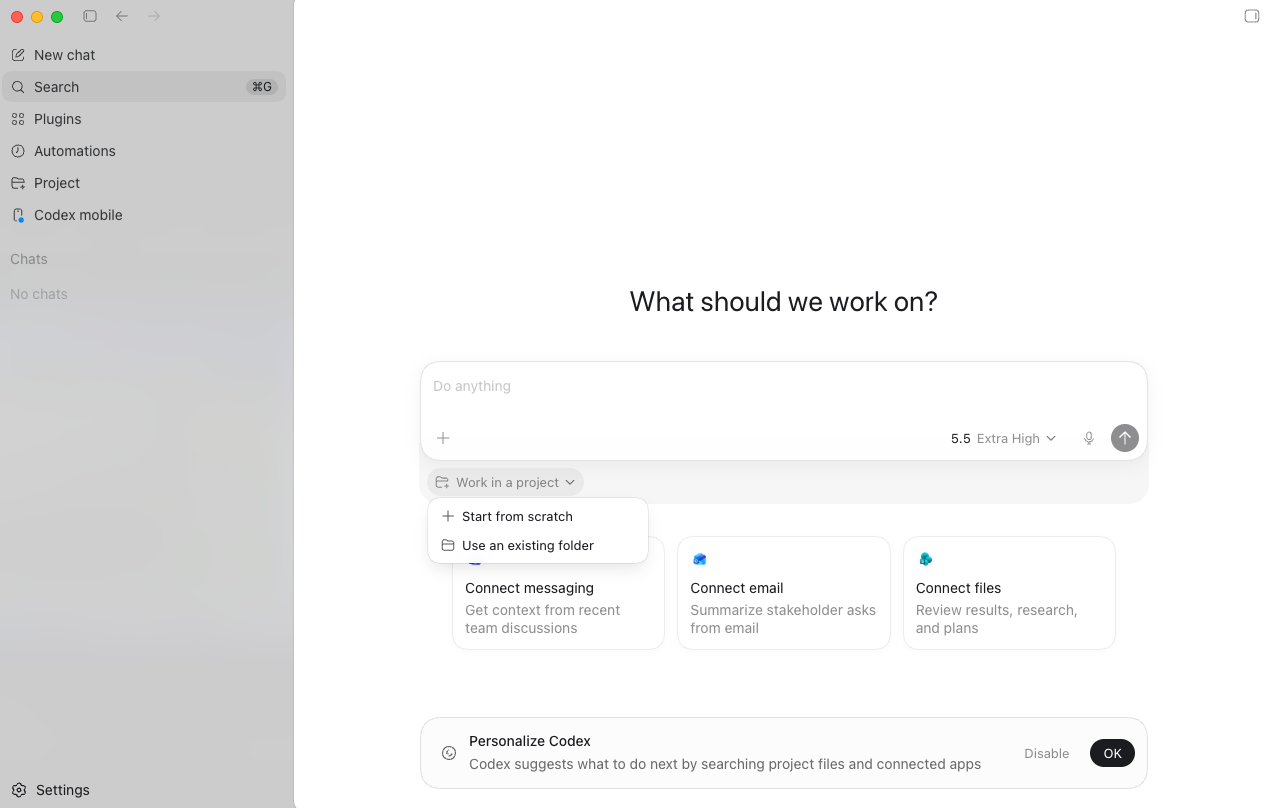The width and height of the screenshot is (1265, 808).
Task: Click the Connect email app icon
Action: 699,559
